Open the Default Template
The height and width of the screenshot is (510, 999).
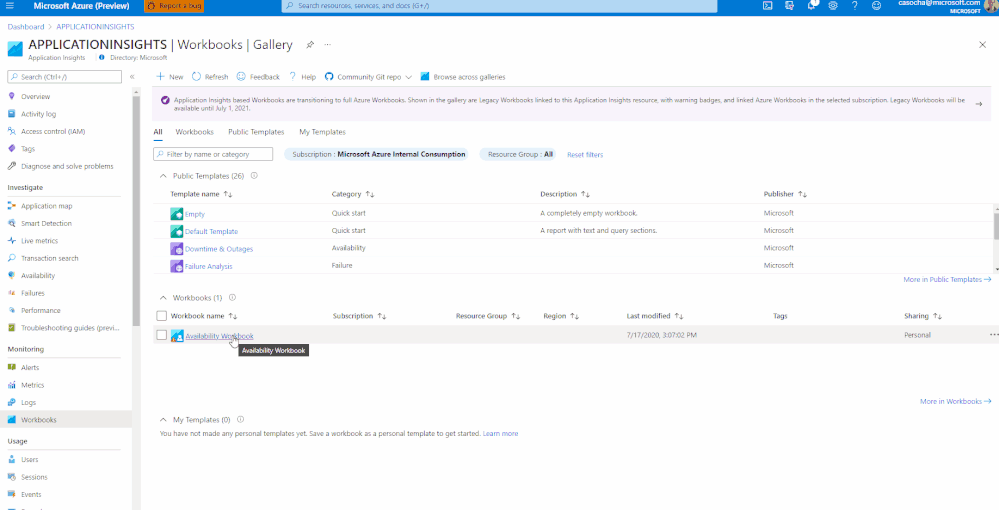[x=212, y=231]
